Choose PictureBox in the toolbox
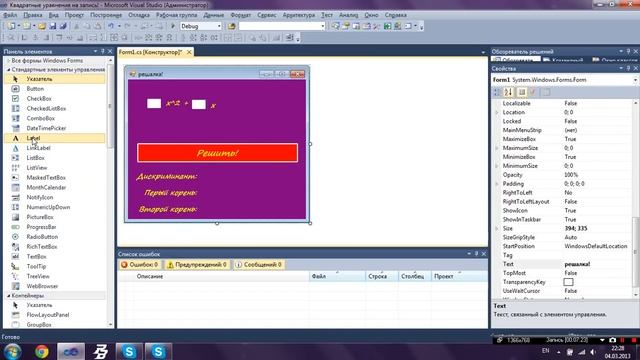The height and width of the screenshot is (360, 640). click(x=40, y=217)
